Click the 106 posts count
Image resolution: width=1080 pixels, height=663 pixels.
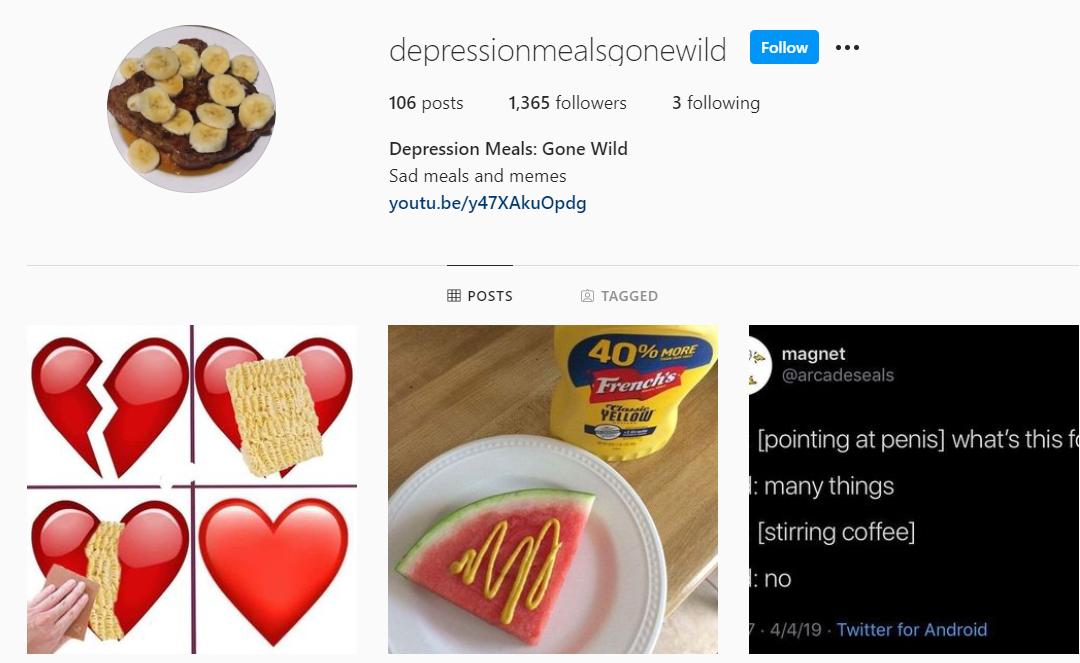tap(426, 103)
